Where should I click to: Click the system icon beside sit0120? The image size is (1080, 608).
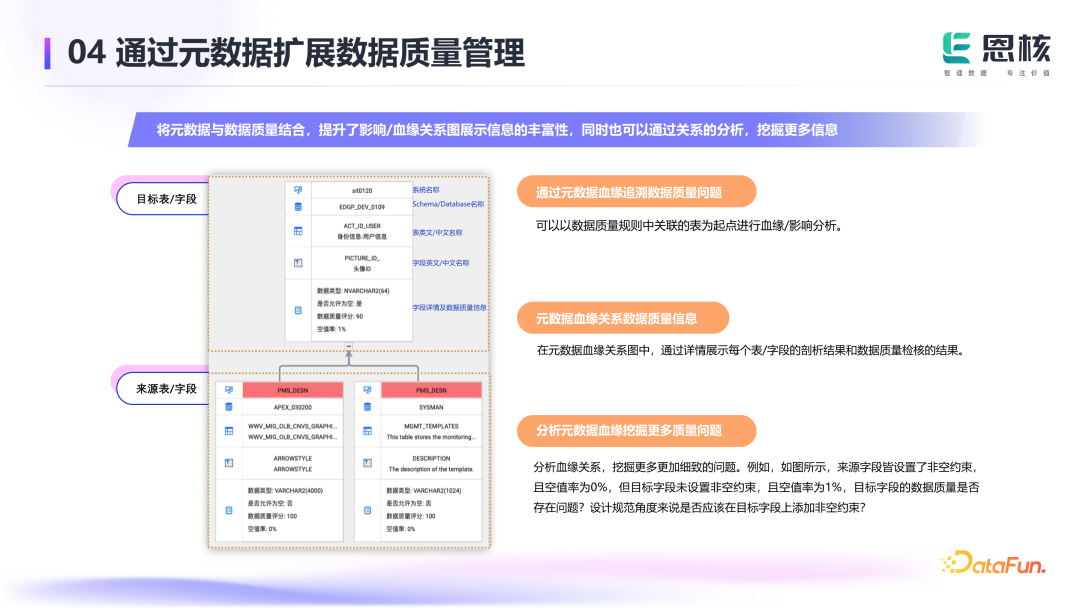298,190
